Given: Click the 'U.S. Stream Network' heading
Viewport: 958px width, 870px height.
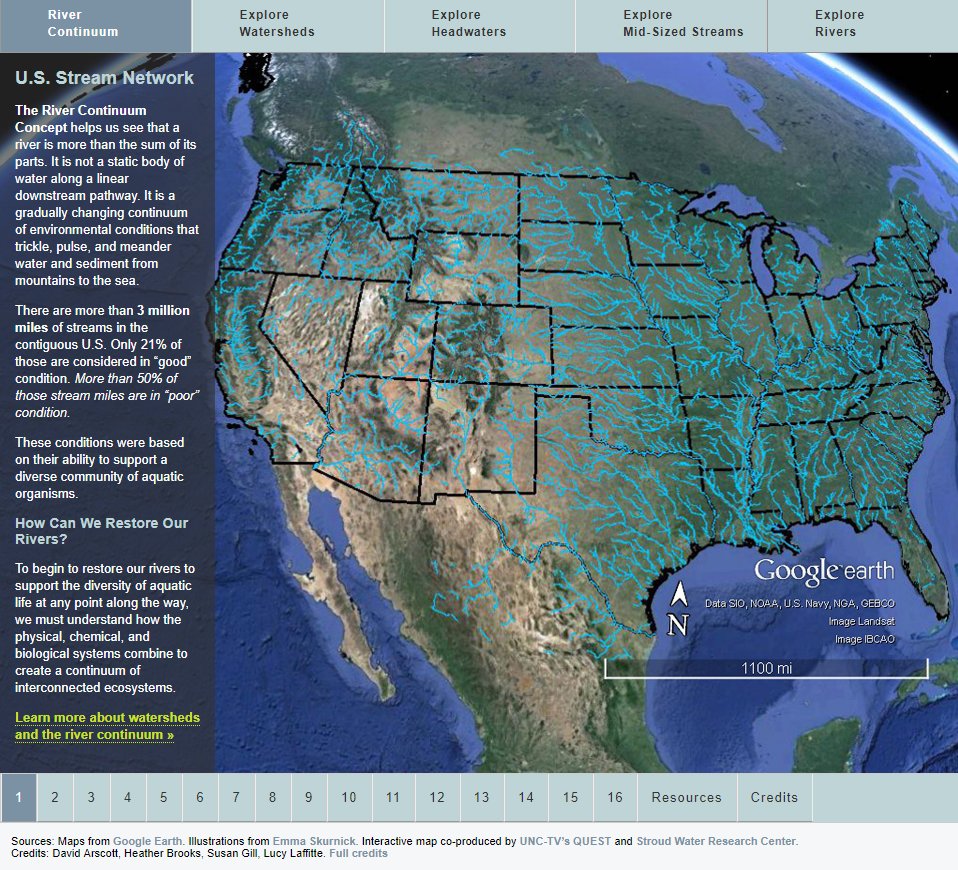Looking at the screenshot, I should [x=104, y=78].
